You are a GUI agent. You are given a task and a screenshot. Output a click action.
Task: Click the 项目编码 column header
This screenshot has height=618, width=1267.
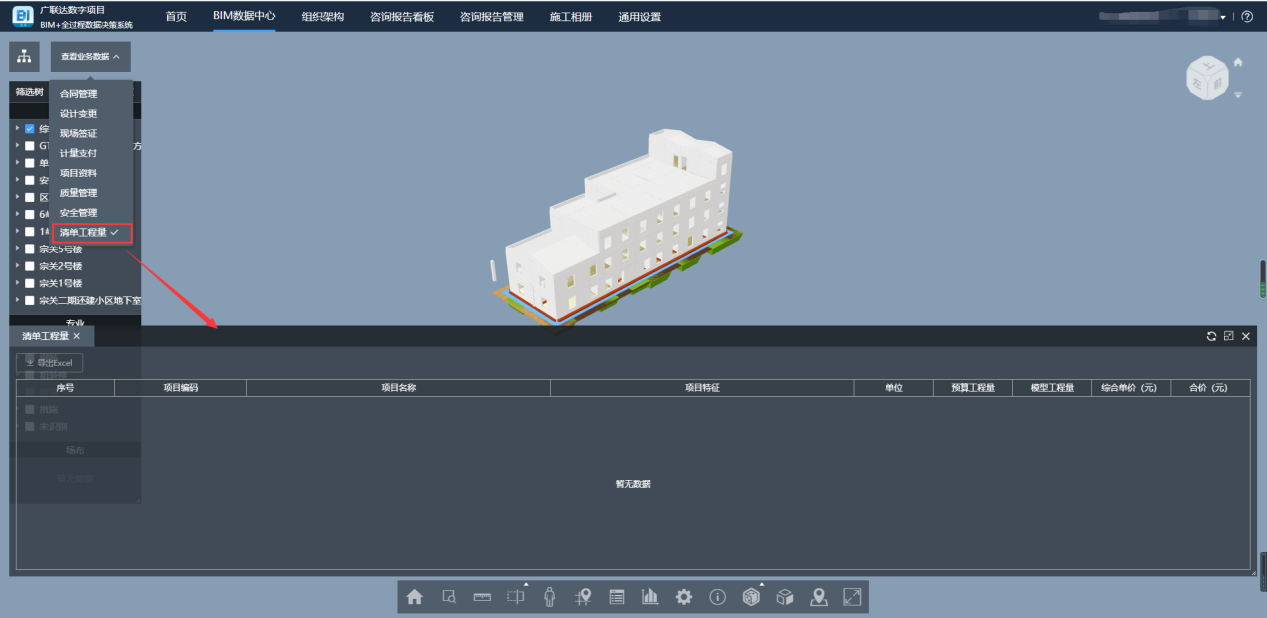pos(181,388)
